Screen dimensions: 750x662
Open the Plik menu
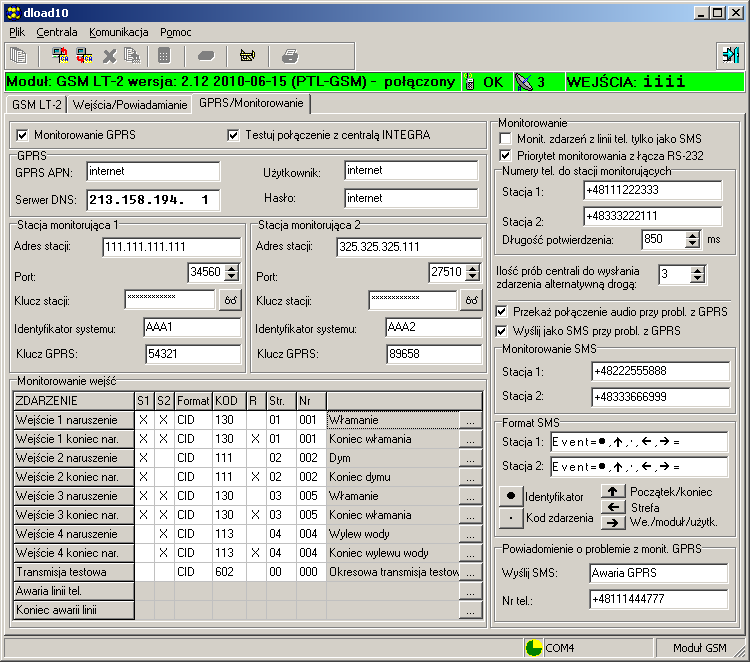(17, 33)
